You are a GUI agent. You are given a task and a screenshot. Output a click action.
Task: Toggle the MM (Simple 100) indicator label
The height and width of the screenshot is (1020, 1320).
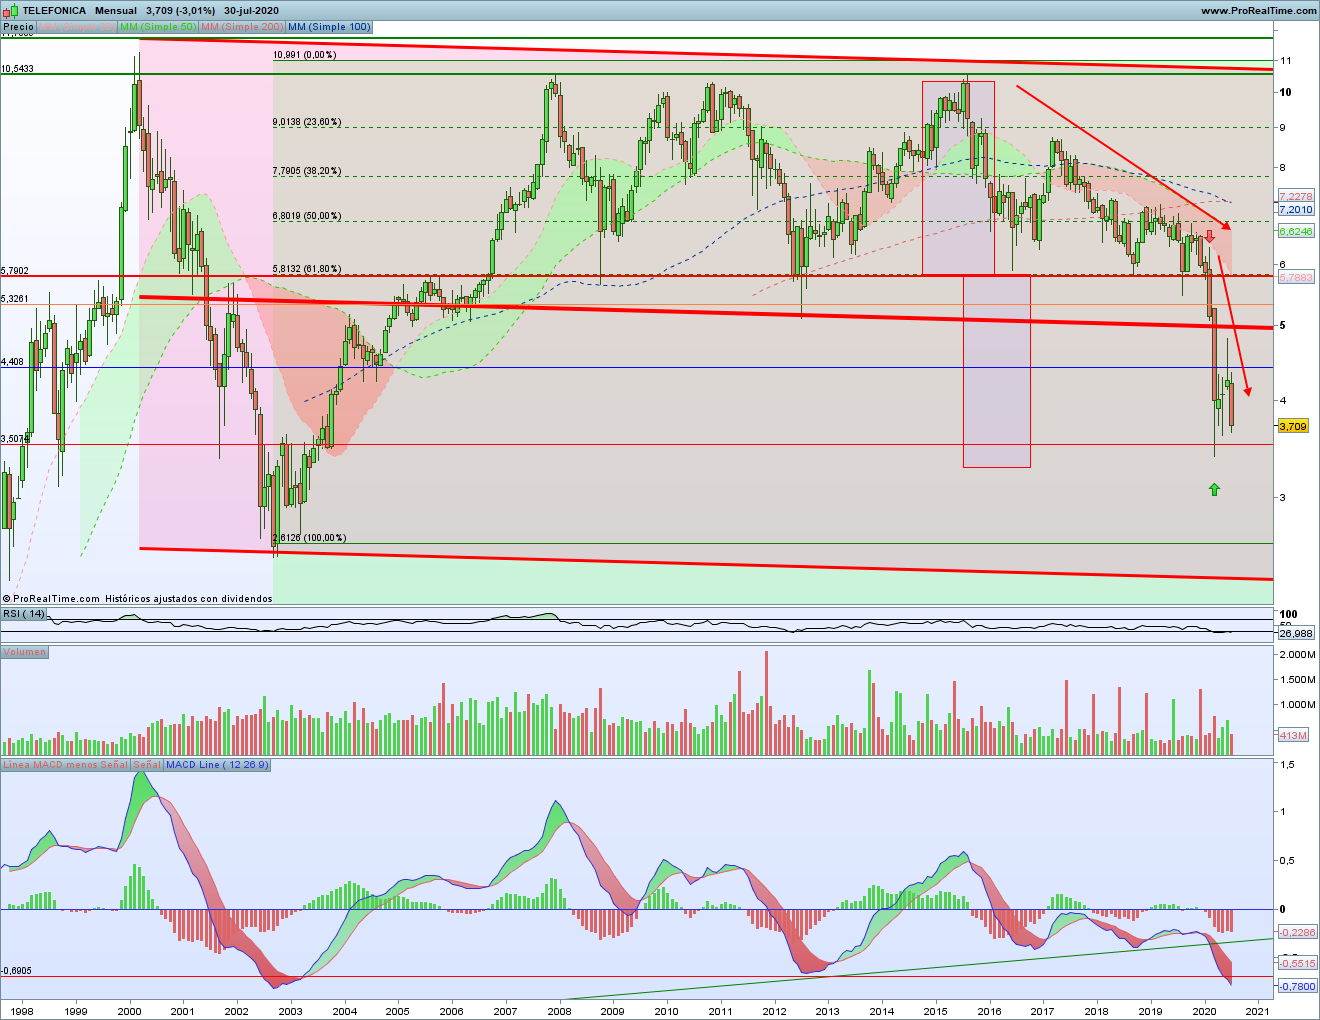328,27
